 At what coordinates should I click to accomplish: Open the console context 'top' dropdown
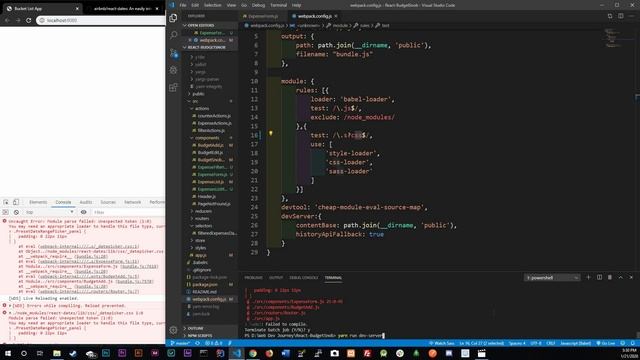pos(49,212)
